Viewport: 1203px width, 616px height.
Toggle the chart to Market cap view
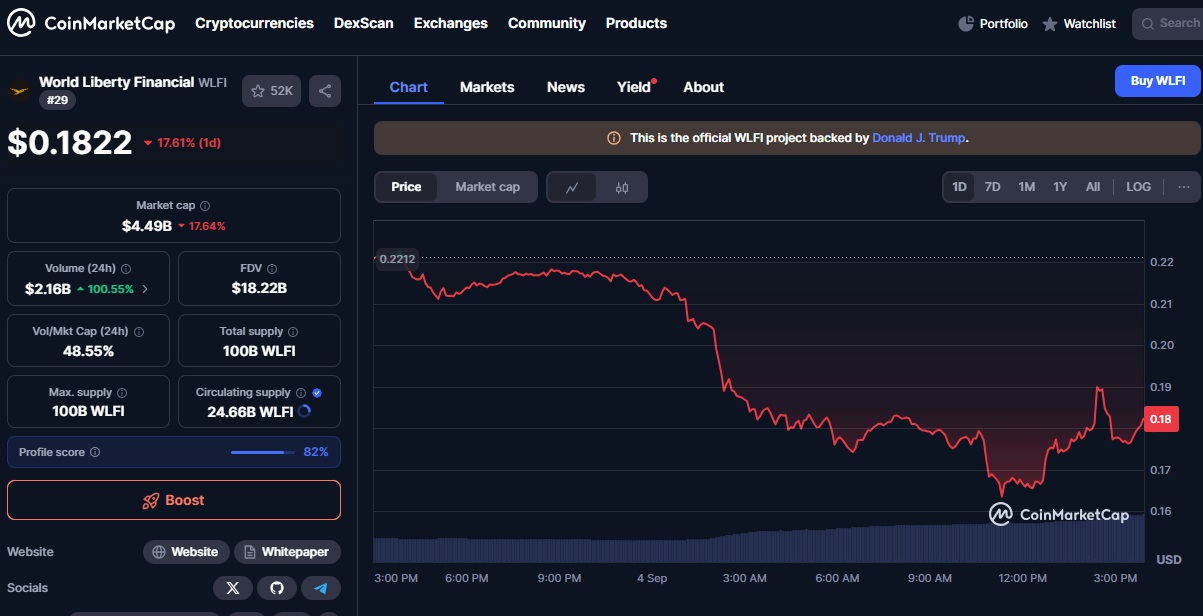click(x=488, y=187)
